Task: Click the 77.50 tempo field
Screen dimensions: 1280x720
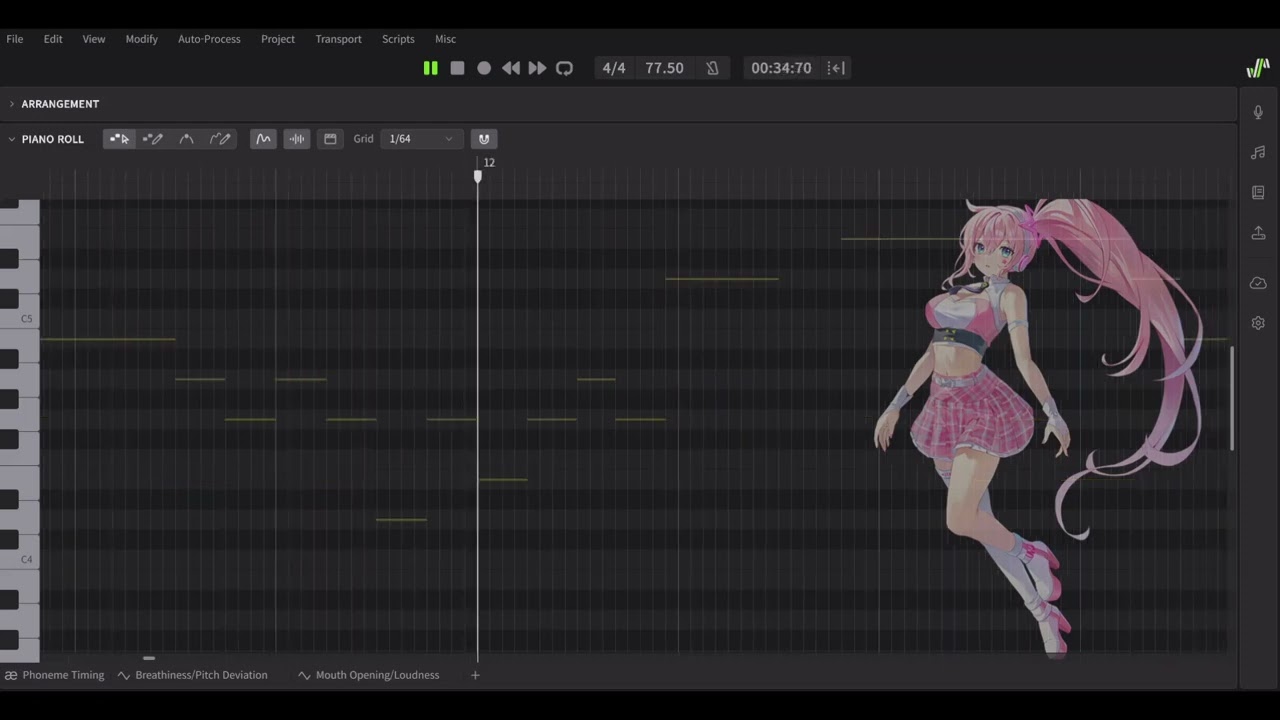Action: click(x=664, y=68)
